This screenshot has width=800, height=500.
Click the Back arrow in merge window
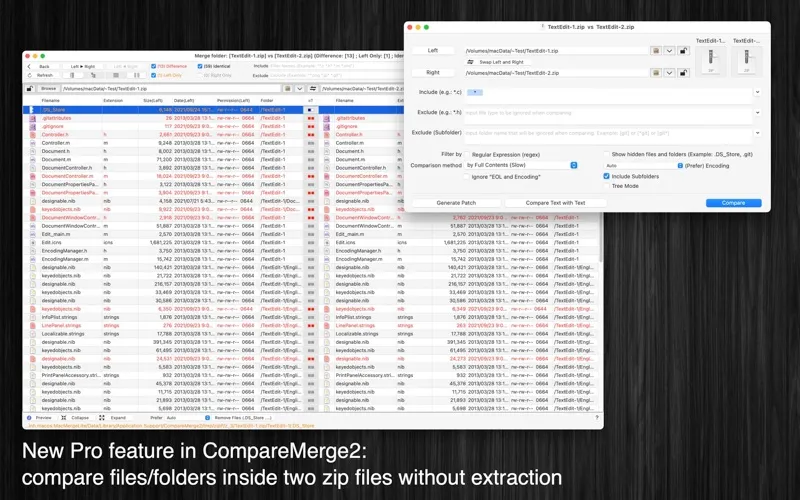pyautogui.click(x=29, y=66)
